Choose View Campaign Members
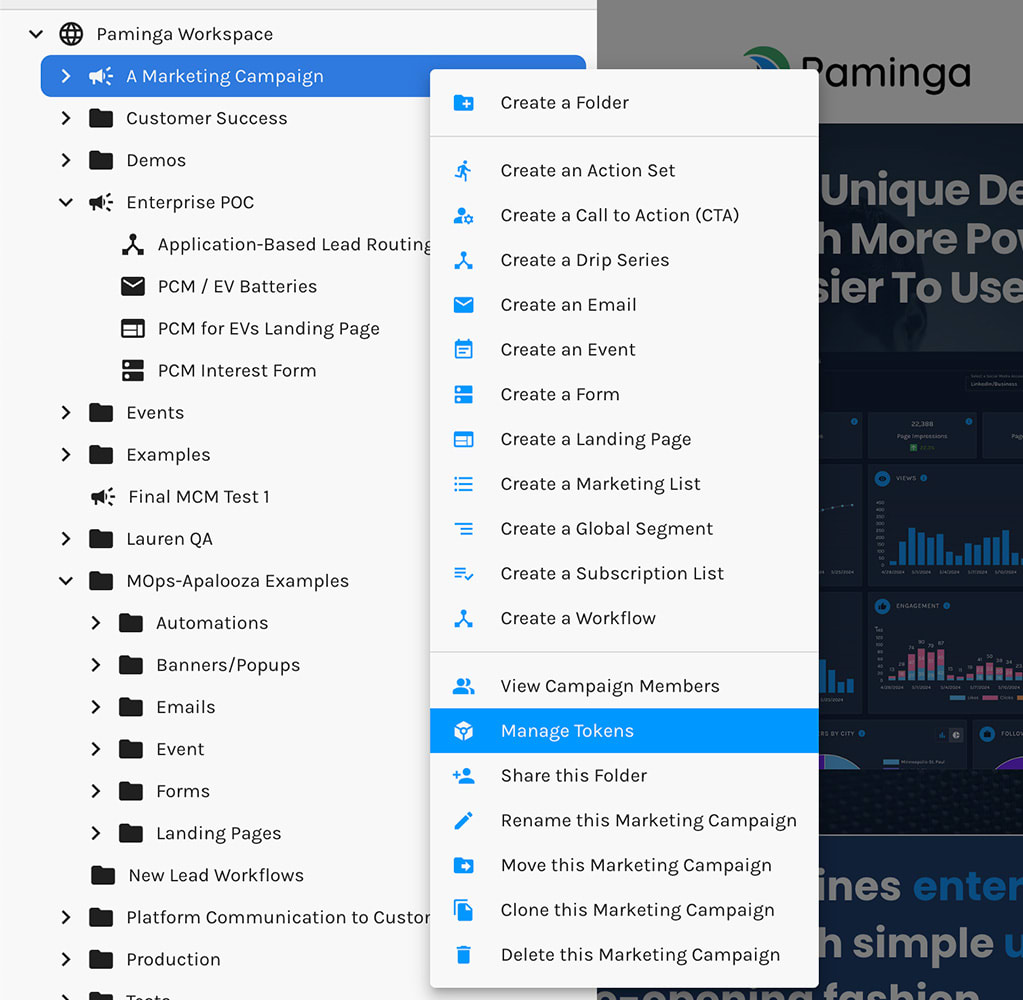The width and height of the screenshot is (1023, 1000). tap(624, 686)
